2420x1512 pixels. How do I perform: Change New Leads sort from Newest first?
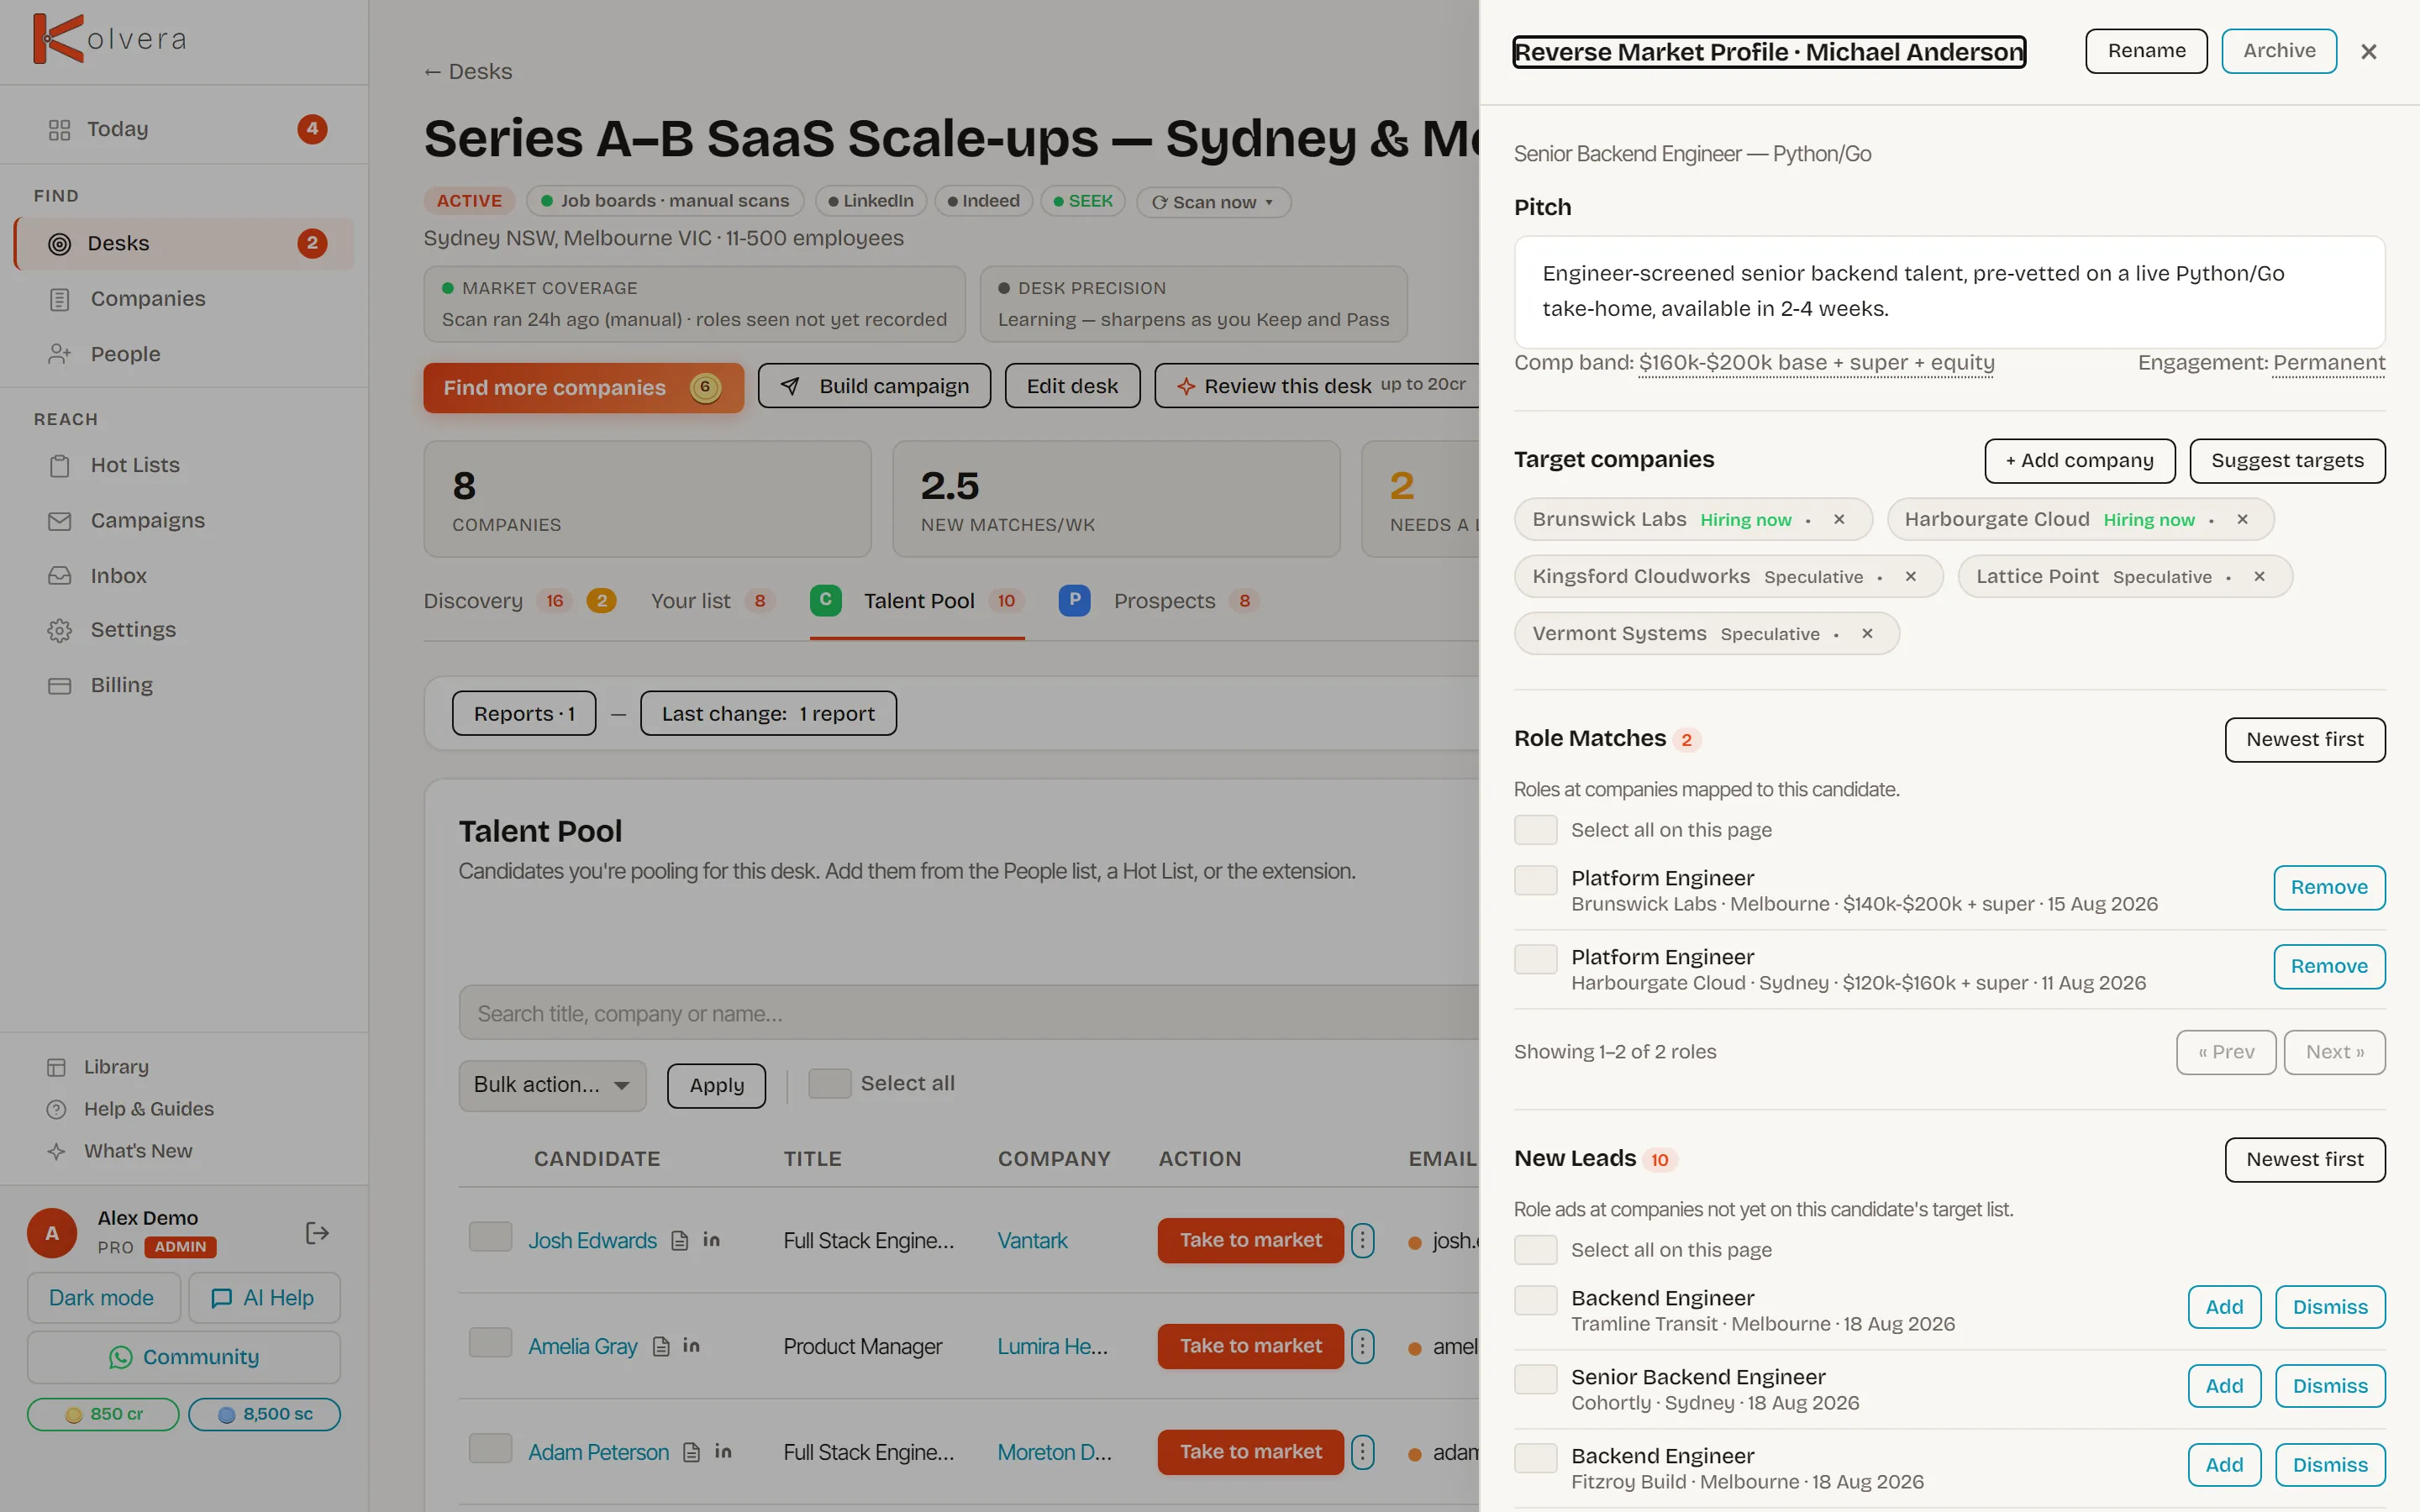click(2304, 1159)
